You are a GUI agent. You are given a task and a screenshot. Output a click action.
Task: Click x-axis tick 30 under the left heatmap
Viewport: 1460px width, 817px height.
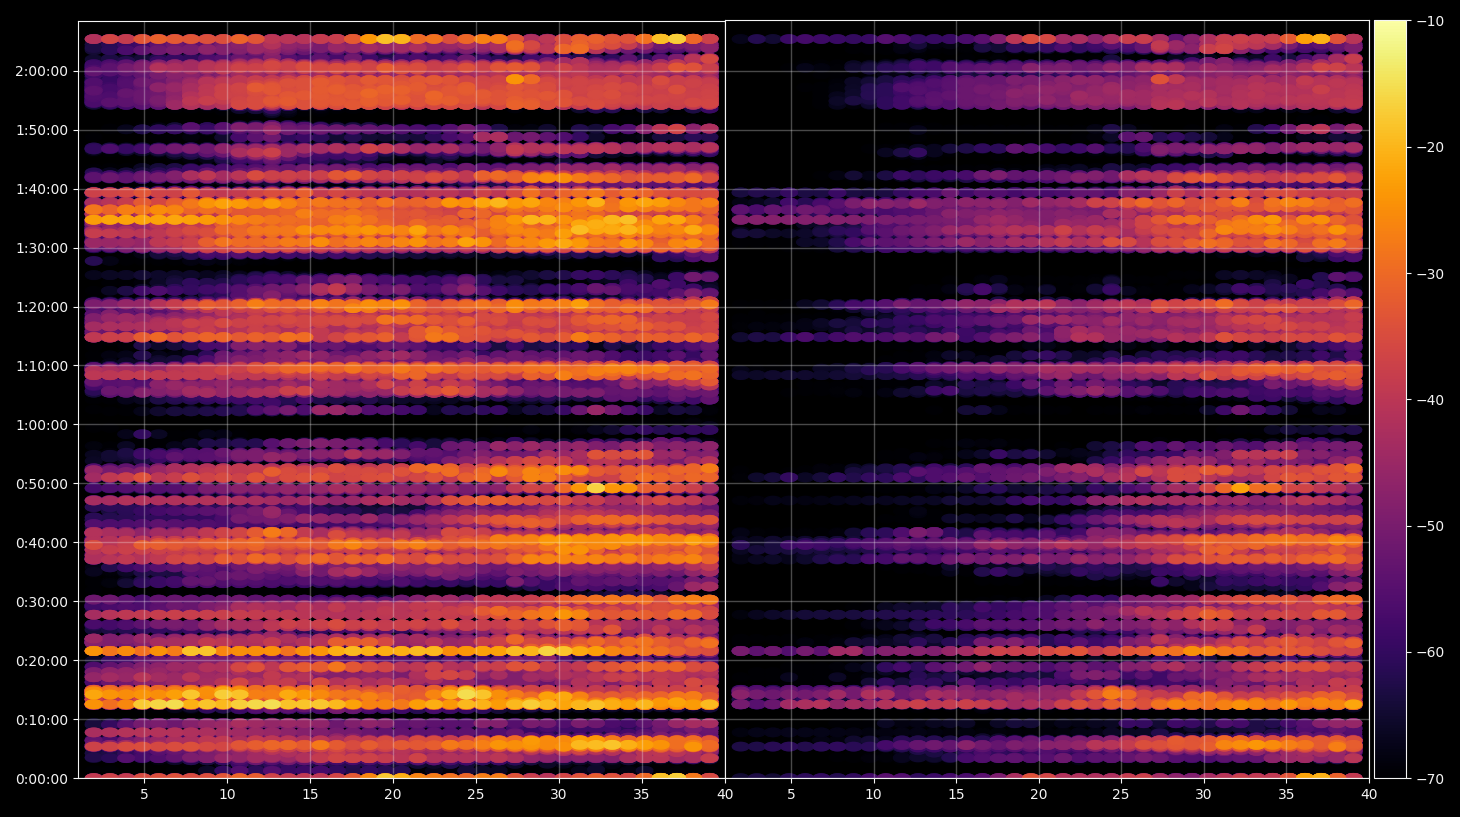coord(558,795)
